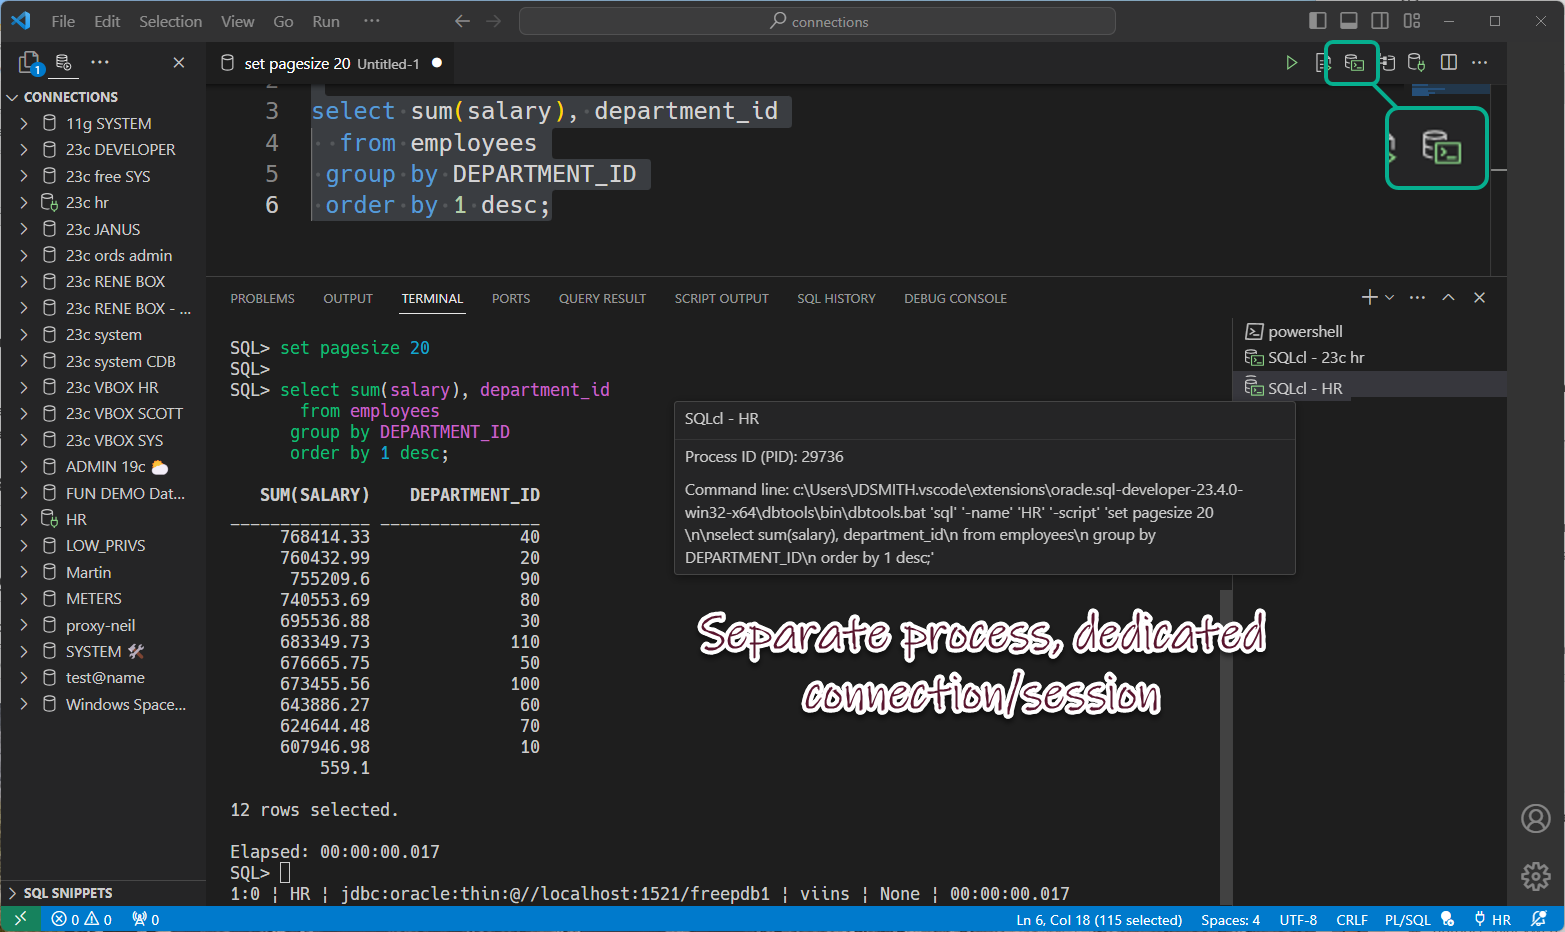Open the Selection menu
Screen dimensions: 1565x932
point(170,21)
